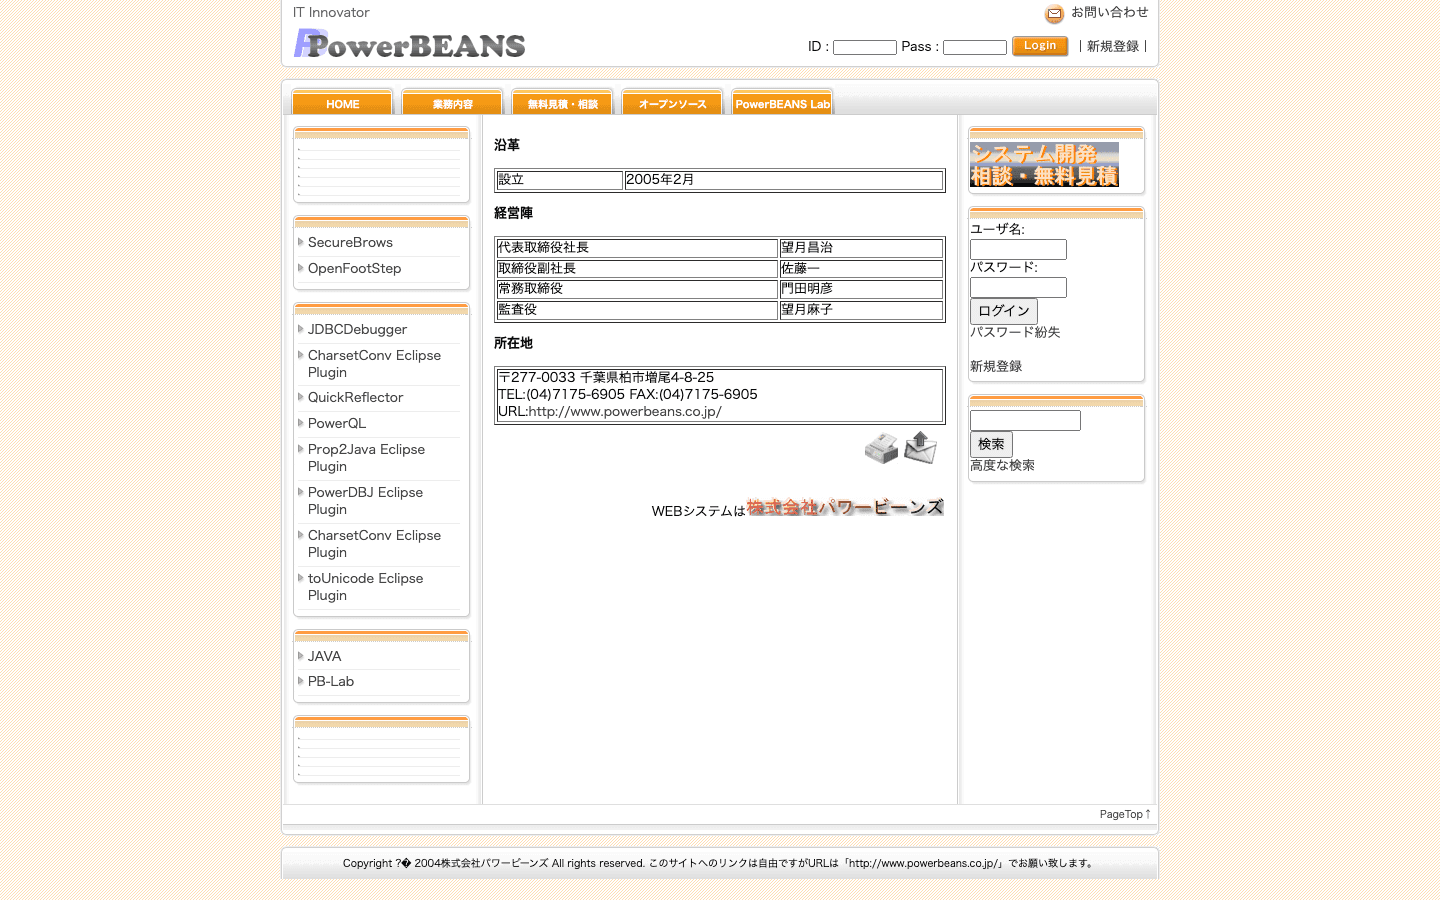Screen dimensions: 1440x900
Task: Click 新規登録 link below パスワード紛失
Action: [x=996, y=366]
